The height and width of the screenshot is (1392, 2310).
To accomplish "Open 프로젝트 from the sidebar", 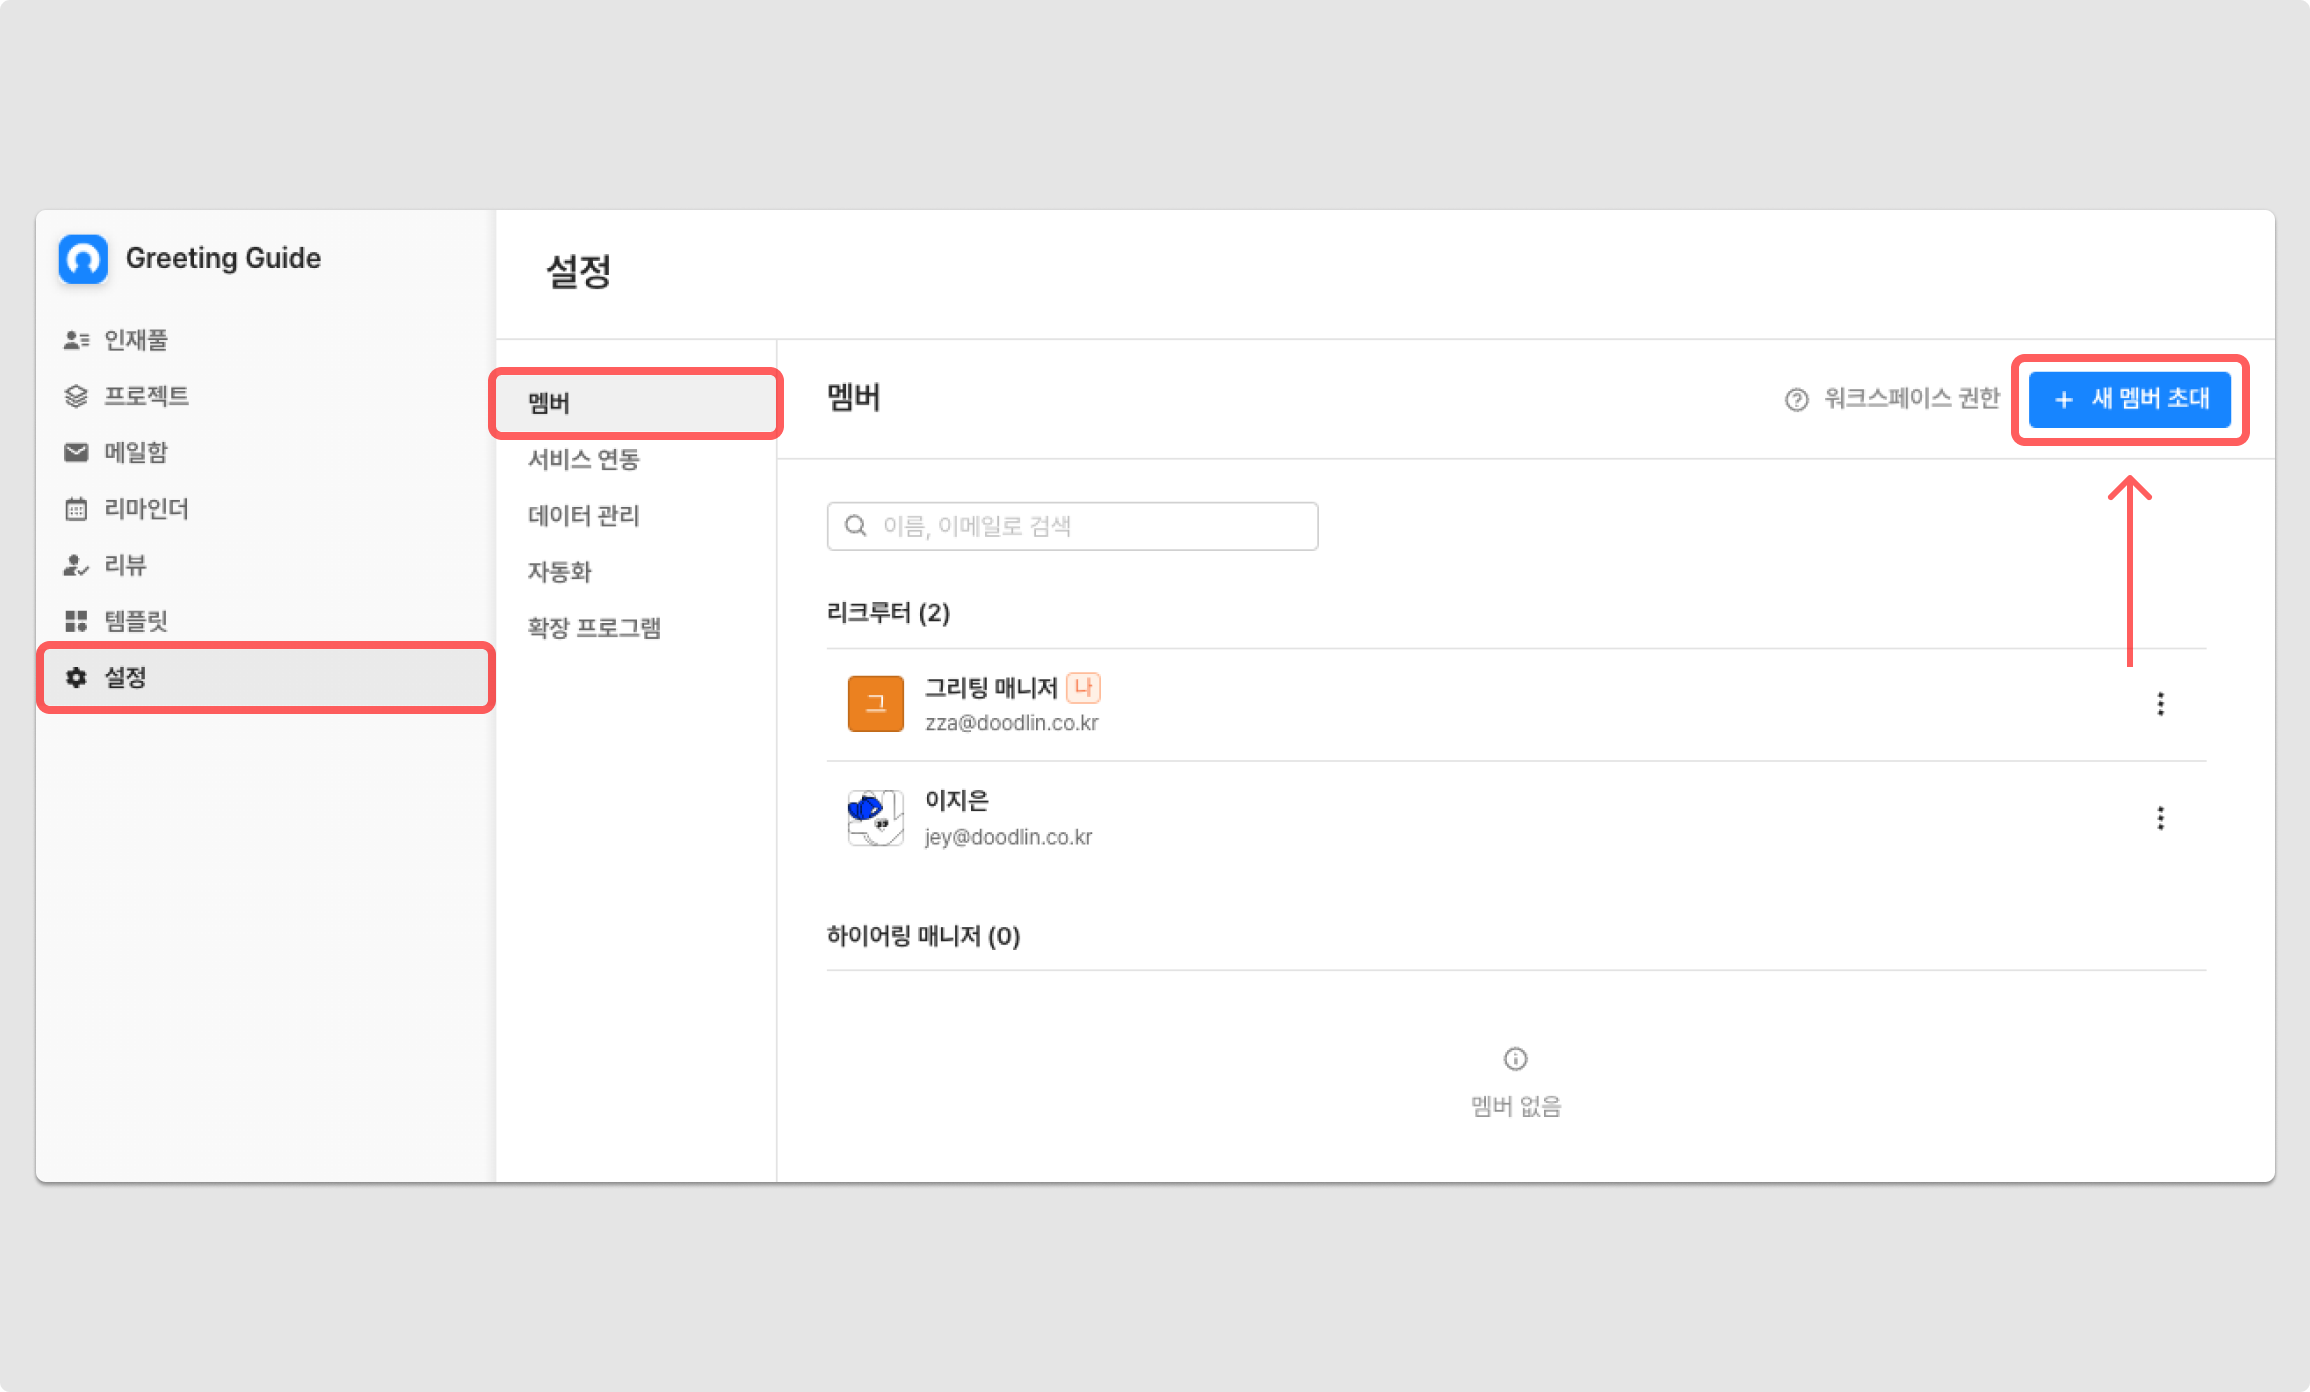I will click(146, 396).
